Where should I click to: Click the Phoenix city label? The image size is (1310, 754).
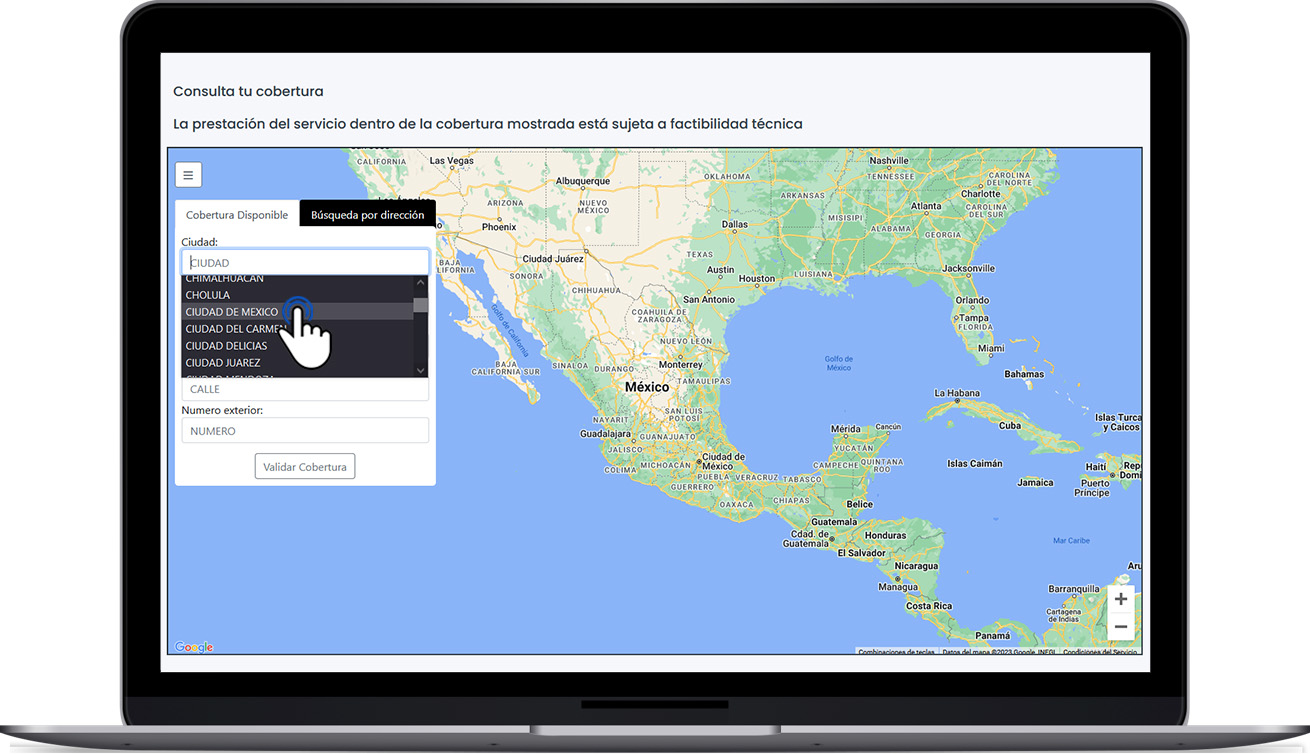[x=499, y=227]
